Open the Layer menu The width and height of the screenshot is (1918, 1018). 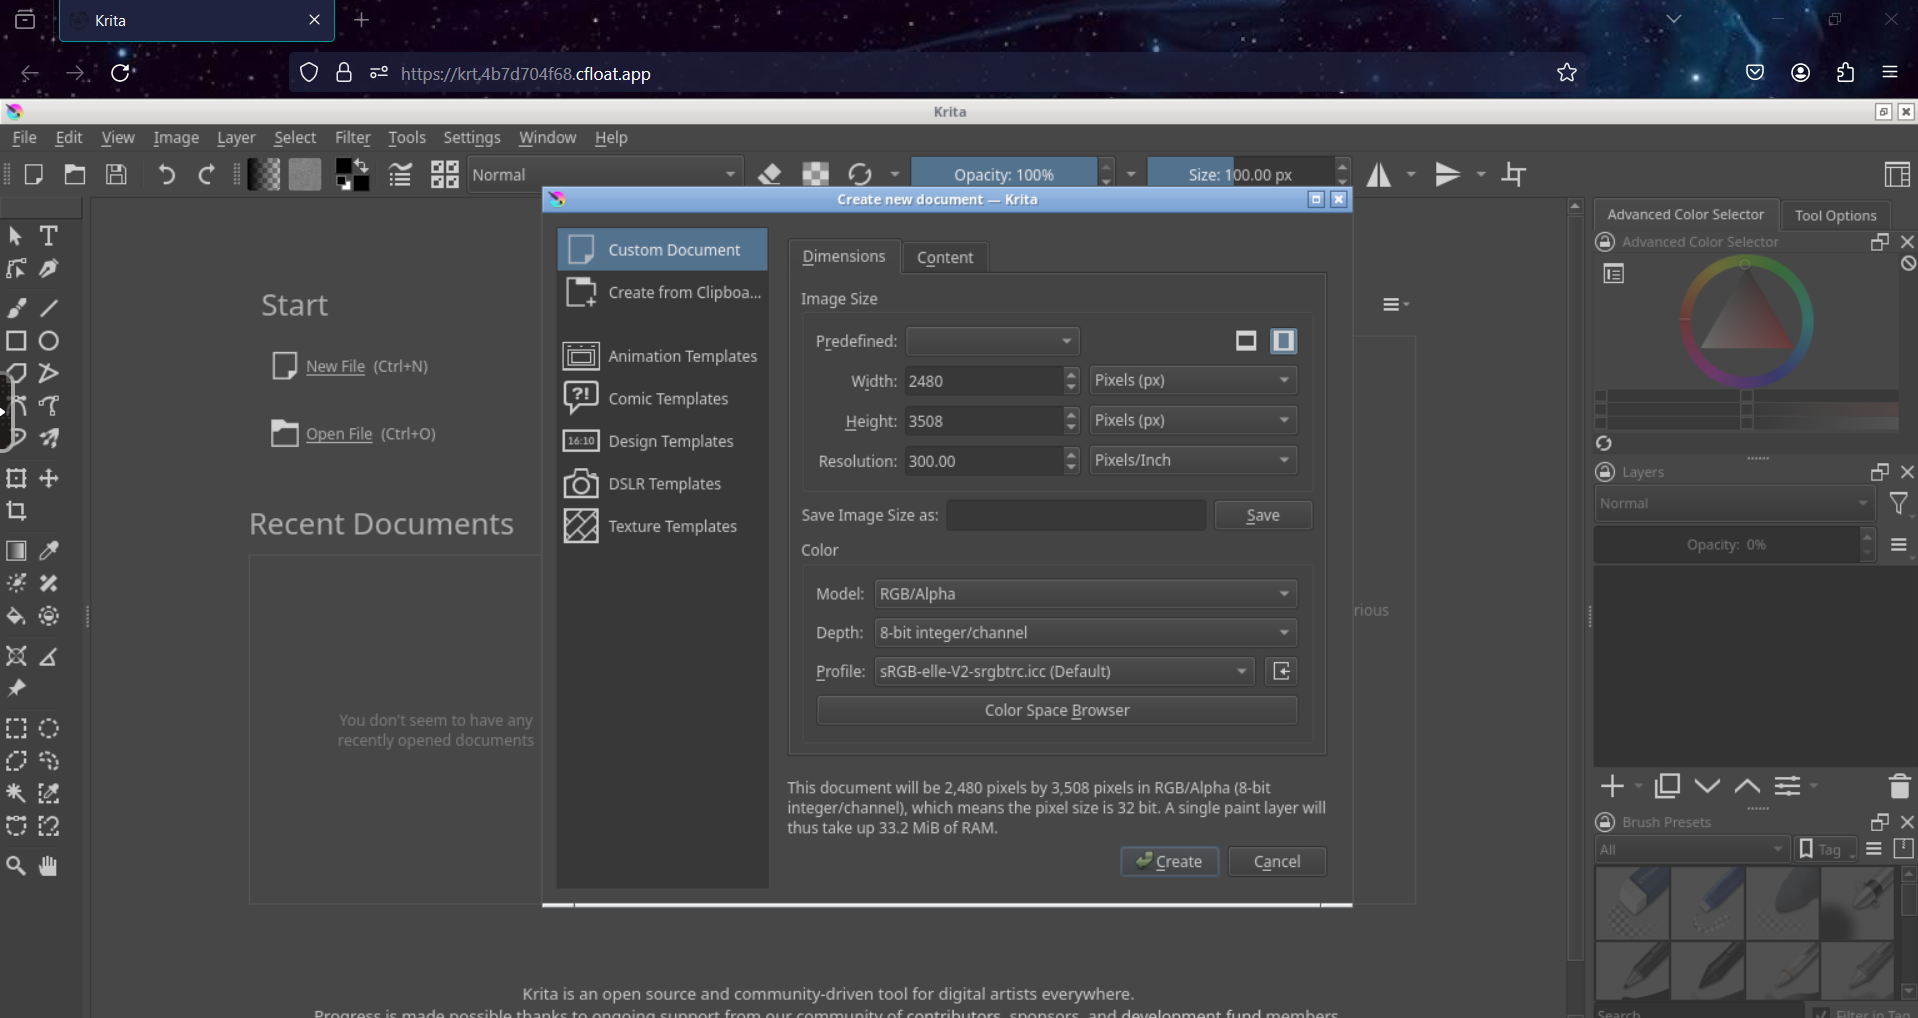click(236, 138)
